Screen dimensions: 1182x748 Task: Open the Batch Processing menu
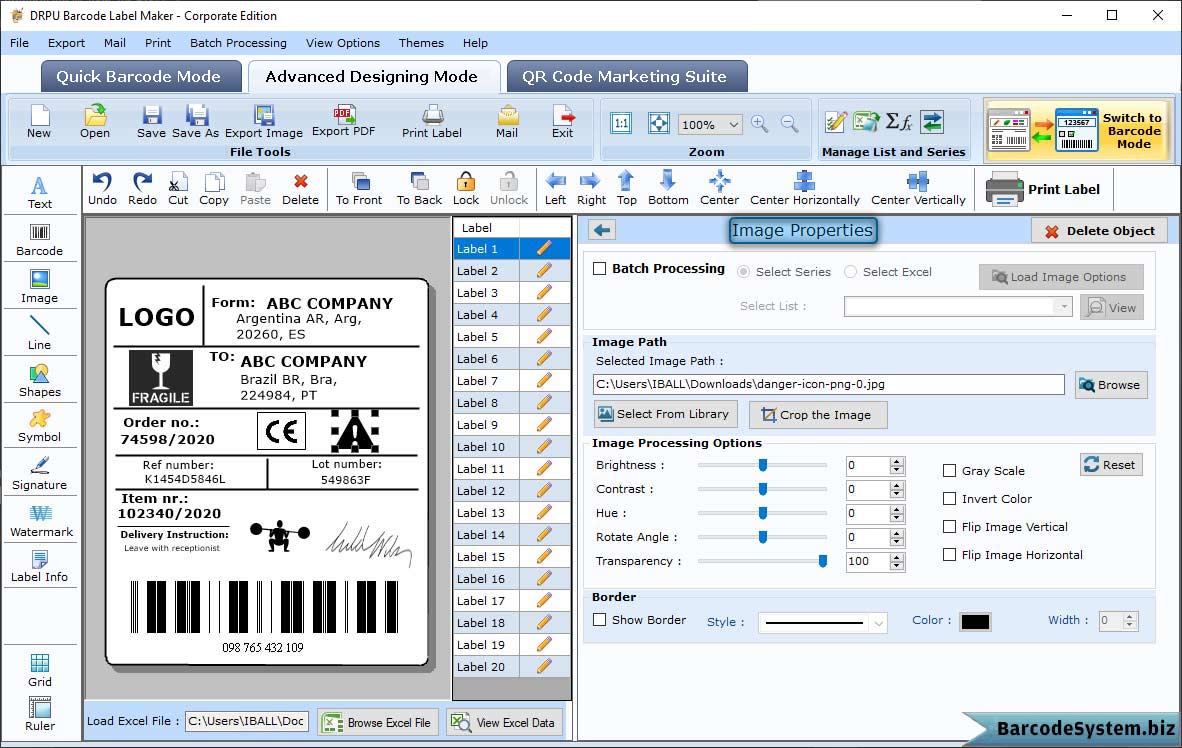[238, 43]
